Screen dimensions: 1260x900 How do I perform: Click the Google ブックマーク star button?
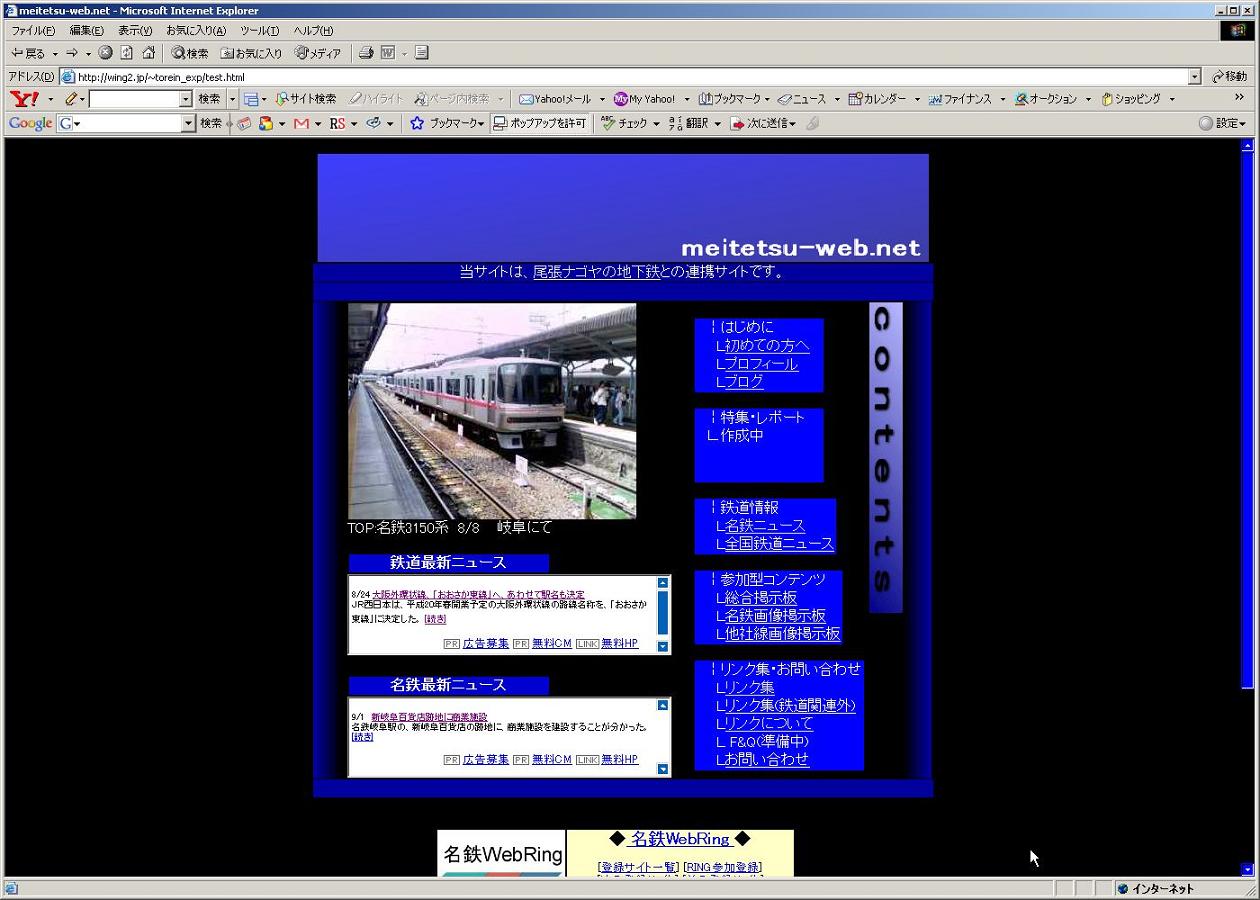click(445, 123)
